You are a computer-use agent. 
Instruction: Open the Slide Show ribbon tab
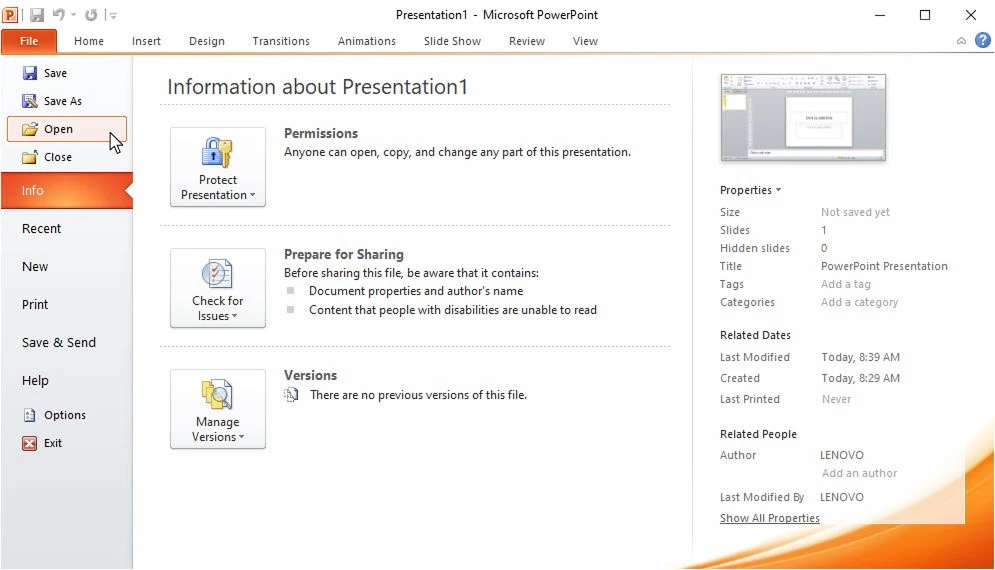pyautogui.click(x=452, y=41)
